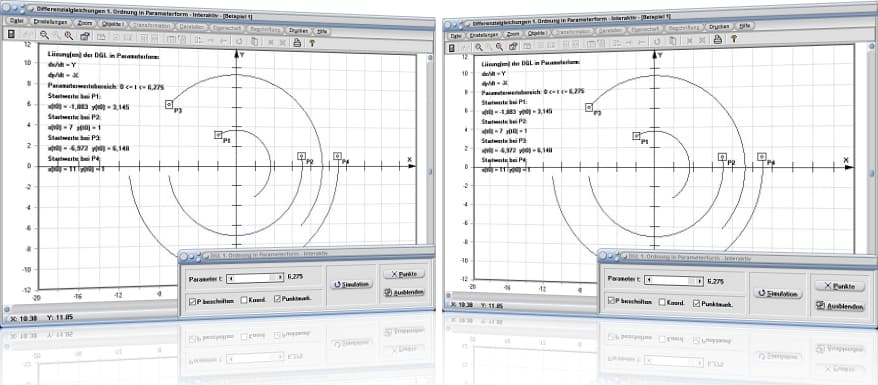Click the printer icon in left window toolbar
The width and height of the screenshot is (878, 385).
(x=297, y=43)
